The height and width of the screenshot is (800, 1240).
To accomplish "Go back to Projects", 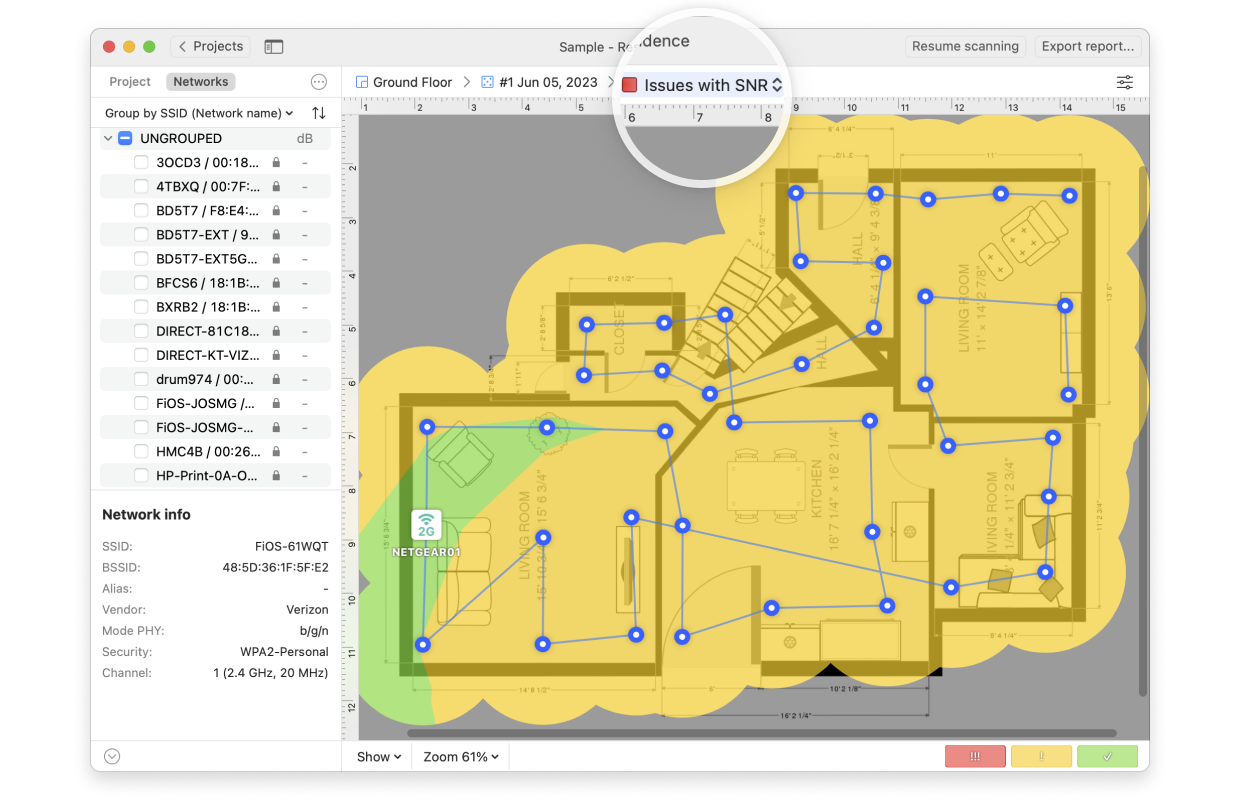I will coord(210,46).
